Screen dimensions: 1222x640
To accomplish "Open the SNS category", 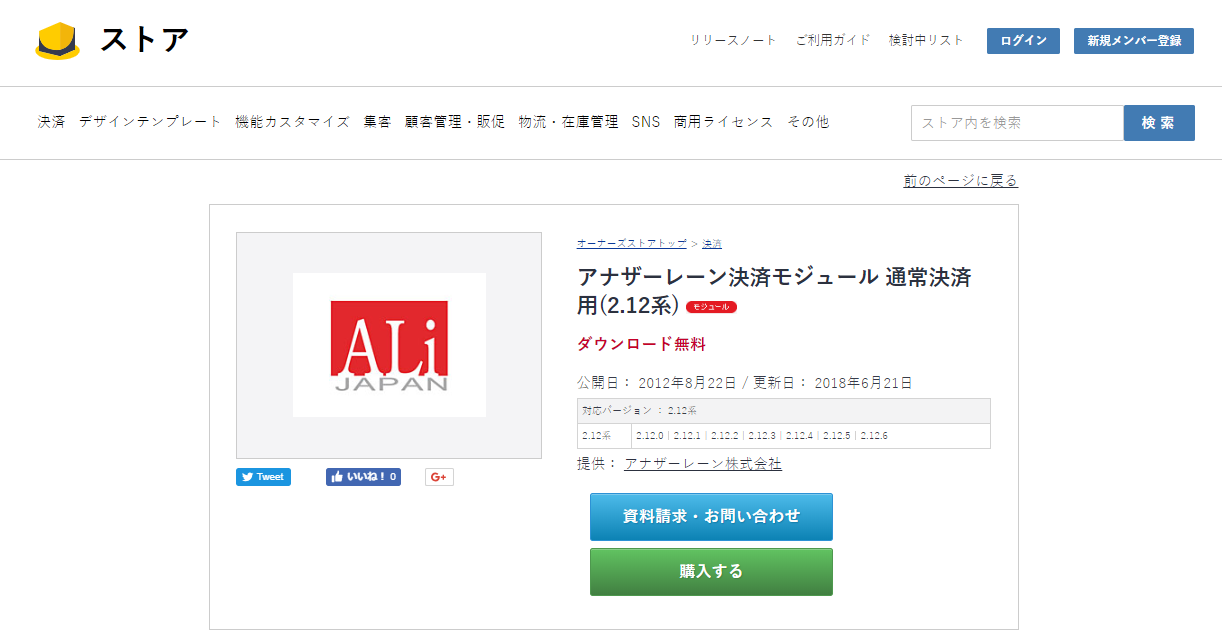I will click(x=646, y=122).
